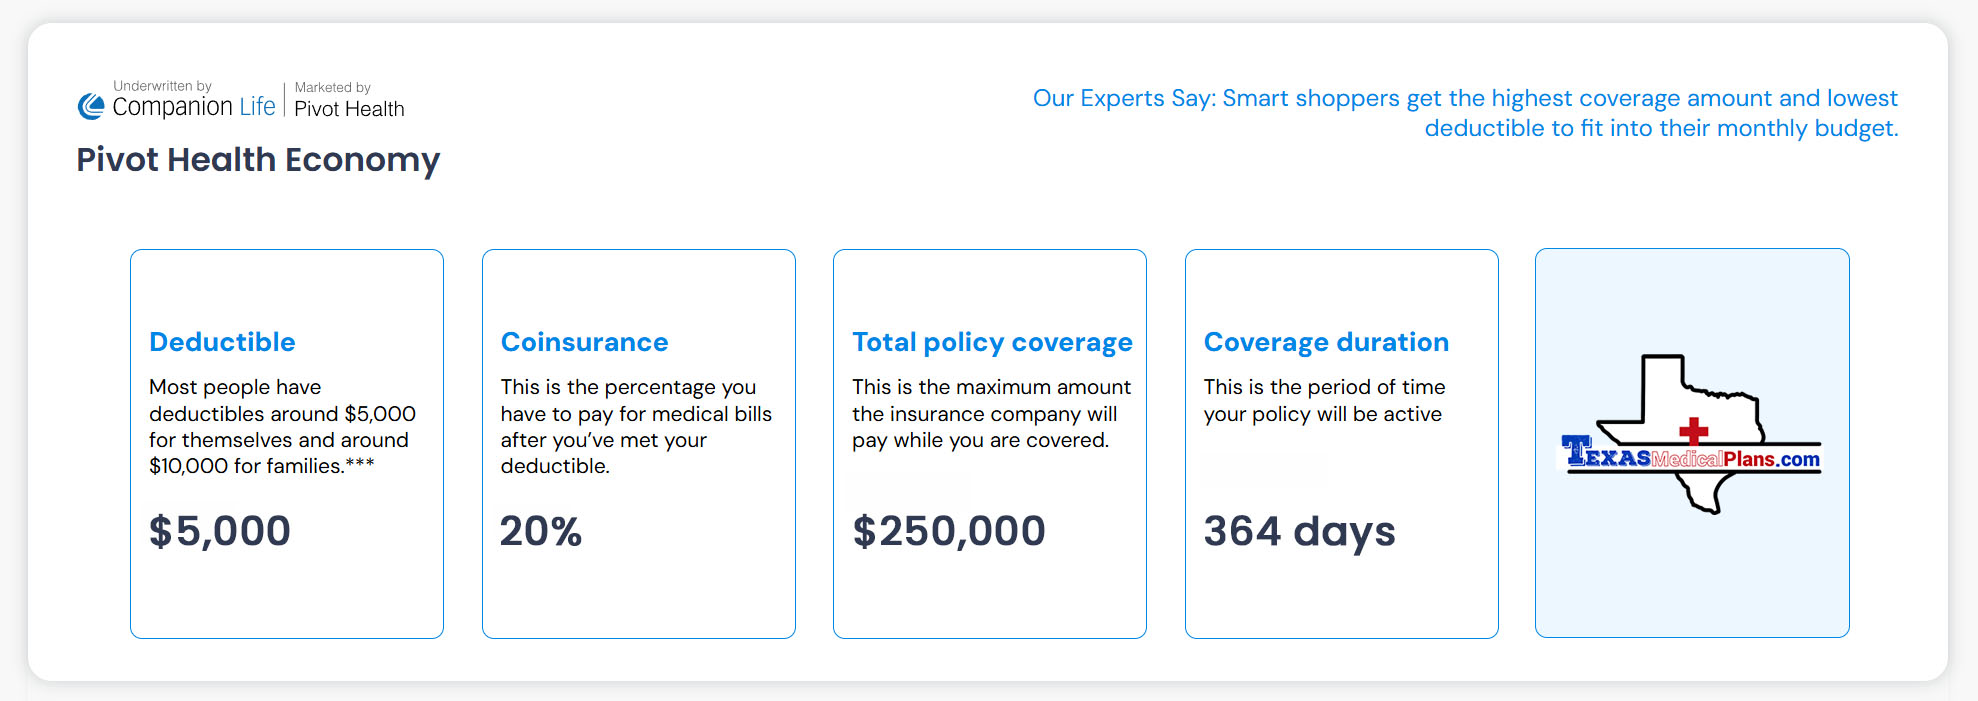Viewport: 1978px width, 701px height.
Task: Click the Companion Life swirl logo icon
Action: click(91, 107)
